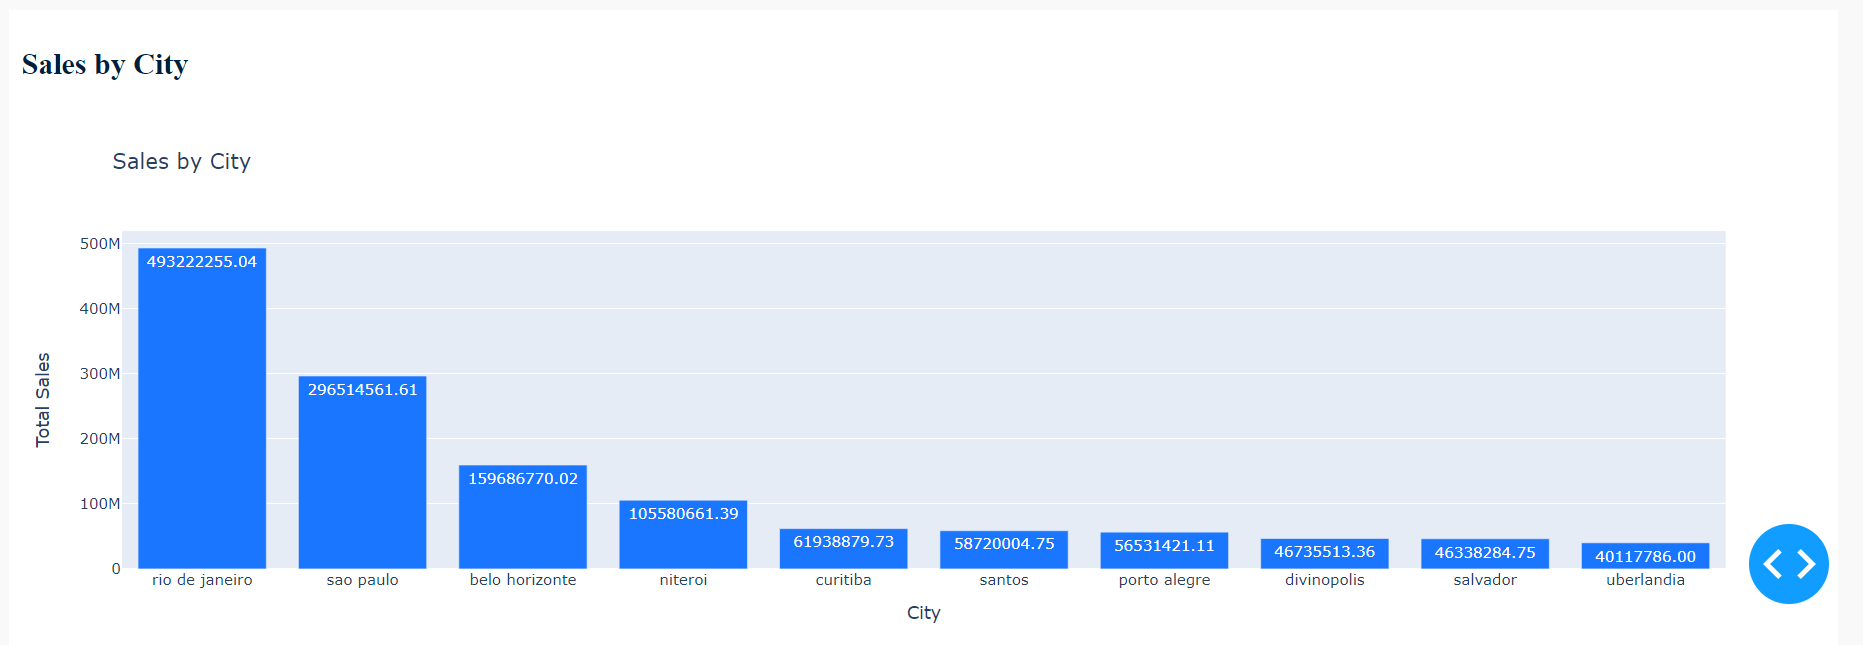
Task: Click the 'salvador' axis label
Action: [1485, 580]
